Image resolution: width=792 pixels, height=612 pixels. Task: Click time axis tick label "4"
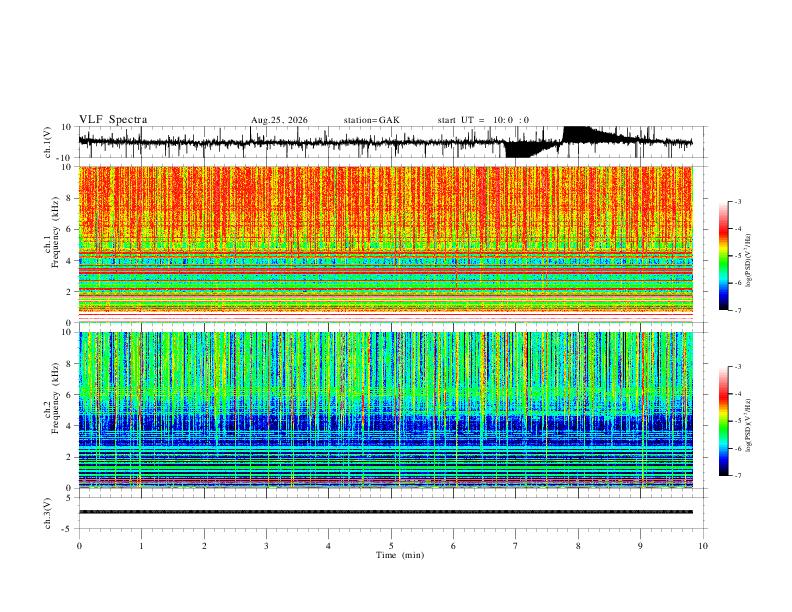328,546
